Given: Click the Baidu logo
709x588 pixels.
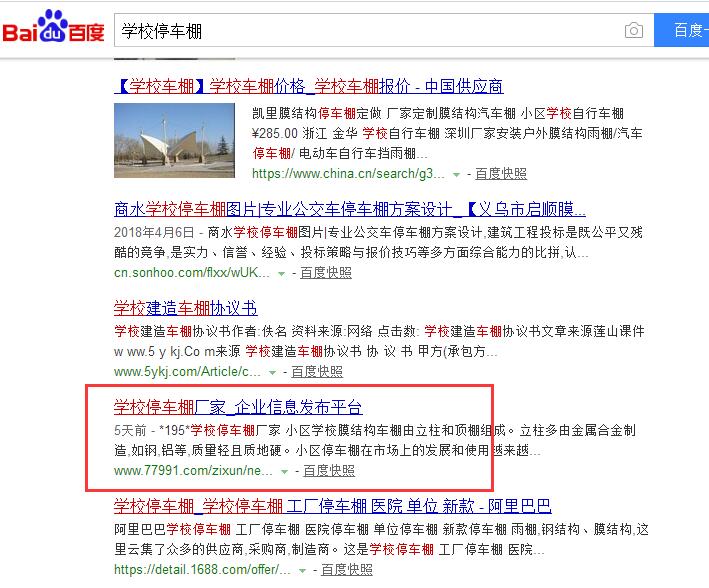Looking at the screenshot, I should coord(53,29).
